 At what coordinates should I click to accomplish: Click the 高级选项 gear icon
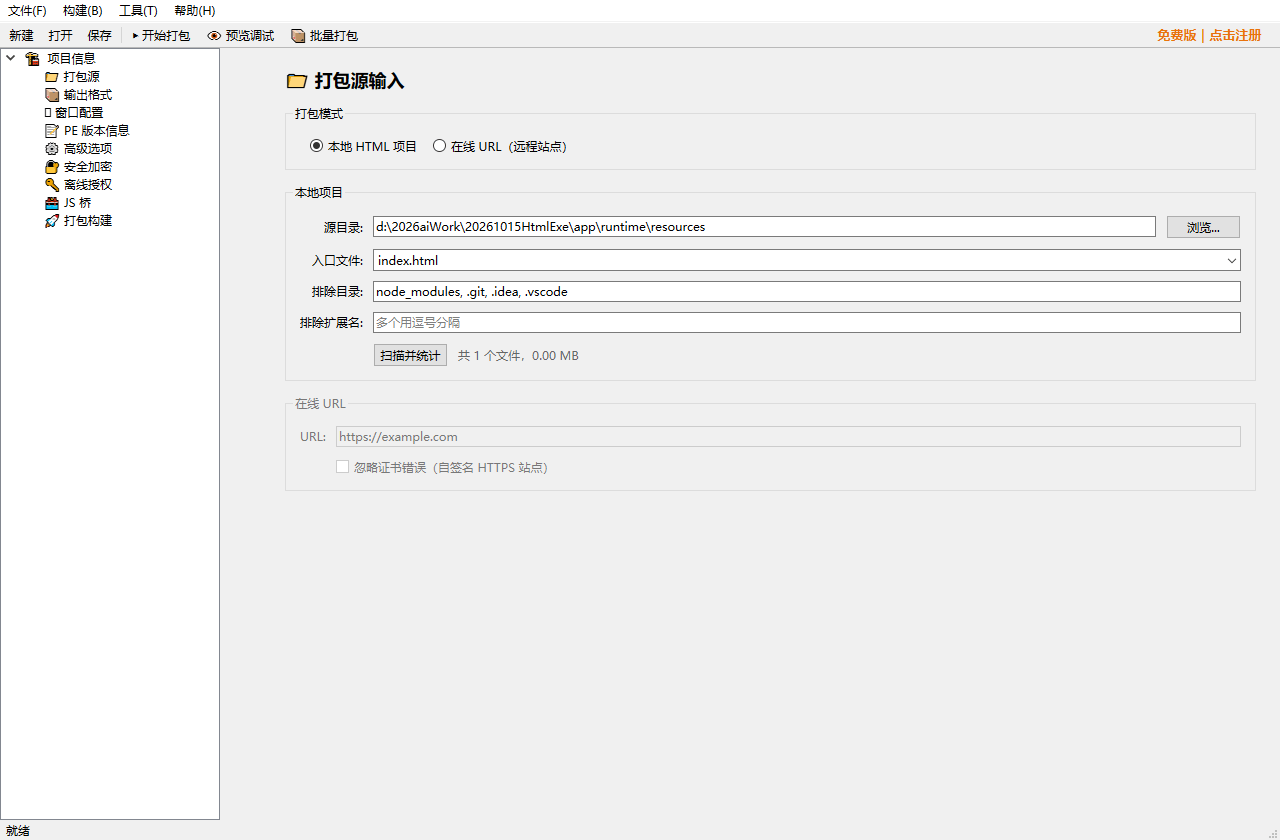tap(52, 149)
